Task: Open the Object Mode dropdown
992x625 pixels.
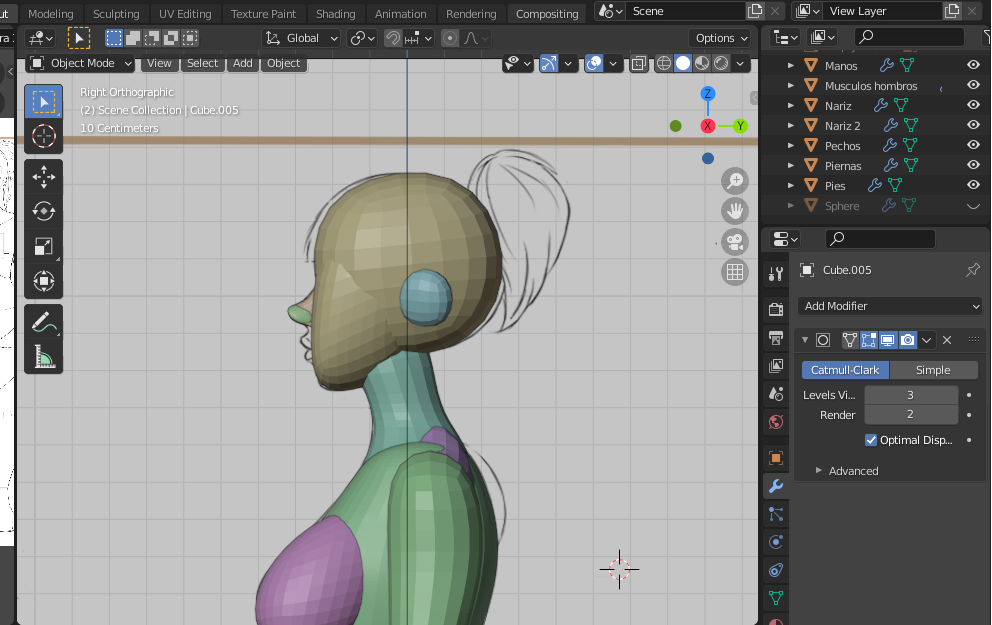Action: [81, 63]
